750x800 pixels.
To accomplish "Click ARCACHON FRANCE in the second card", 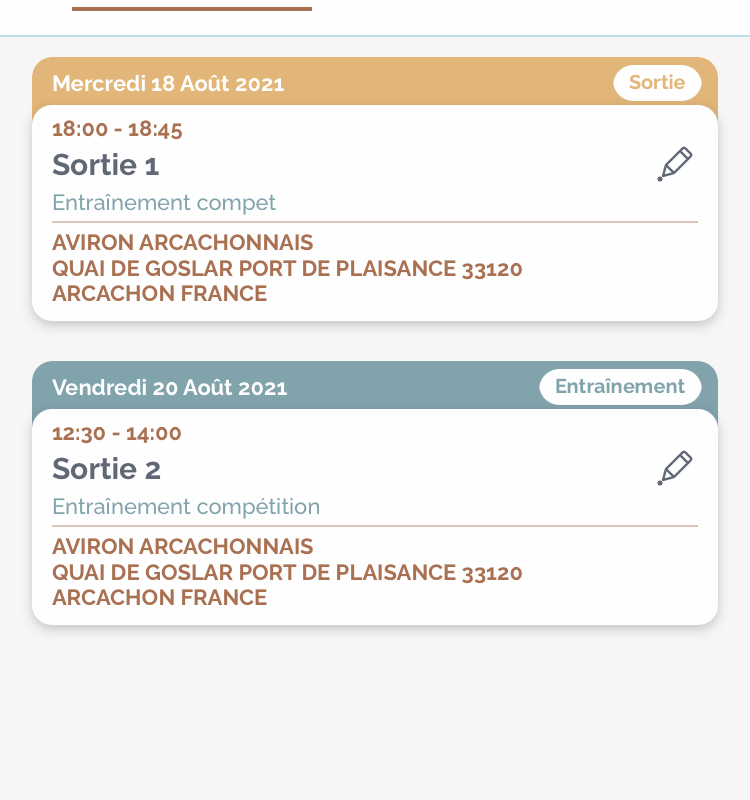I will [x=160, y=598].
